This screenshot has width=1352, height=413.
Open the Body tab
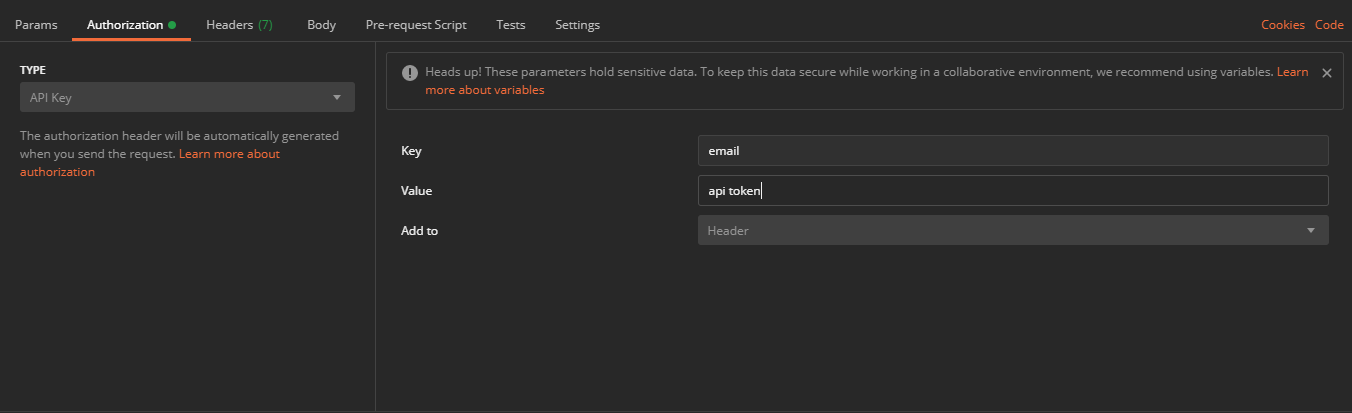tap(321, 25)
